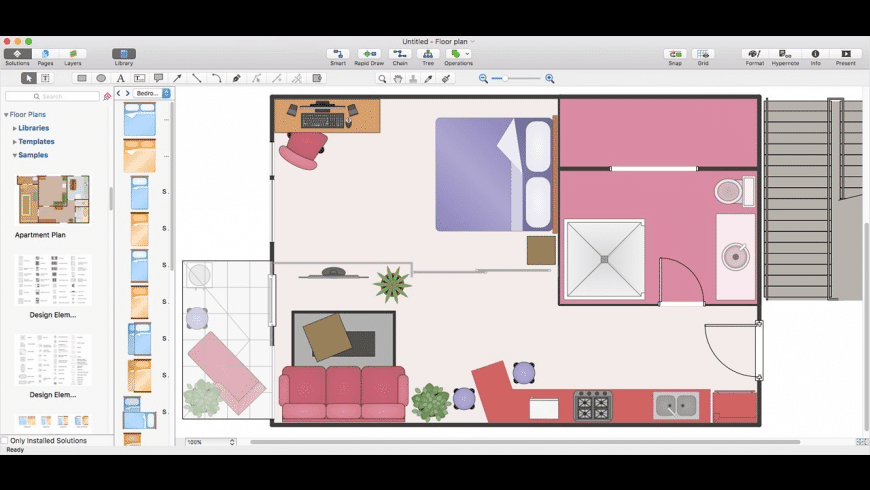Select the Callout speech bubble tool

(x=158, y=78)
